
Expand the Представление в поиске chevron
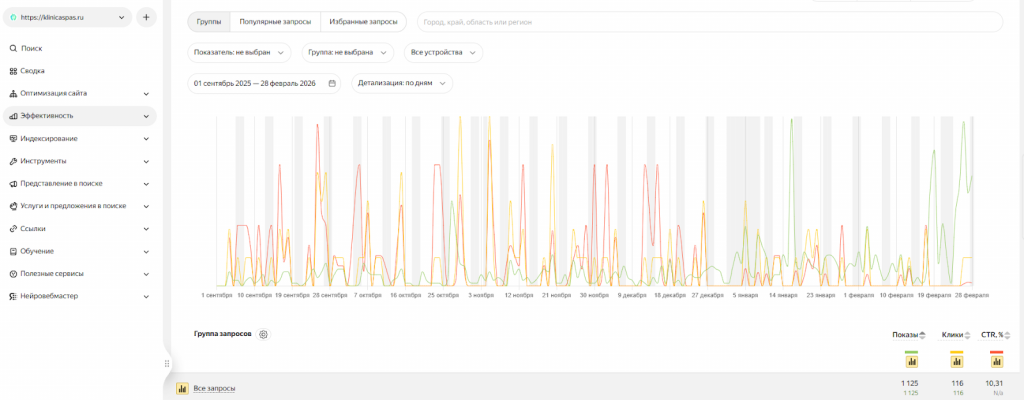pyautogui.click(x=146, y=184)
